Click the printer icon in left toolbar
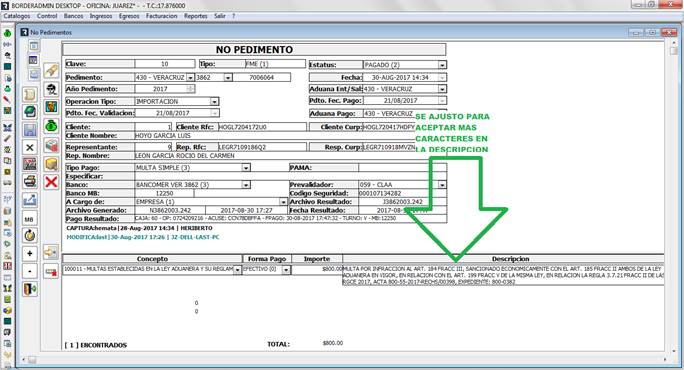The height and width of the screenshot is (370, 684). coord(30,181)
